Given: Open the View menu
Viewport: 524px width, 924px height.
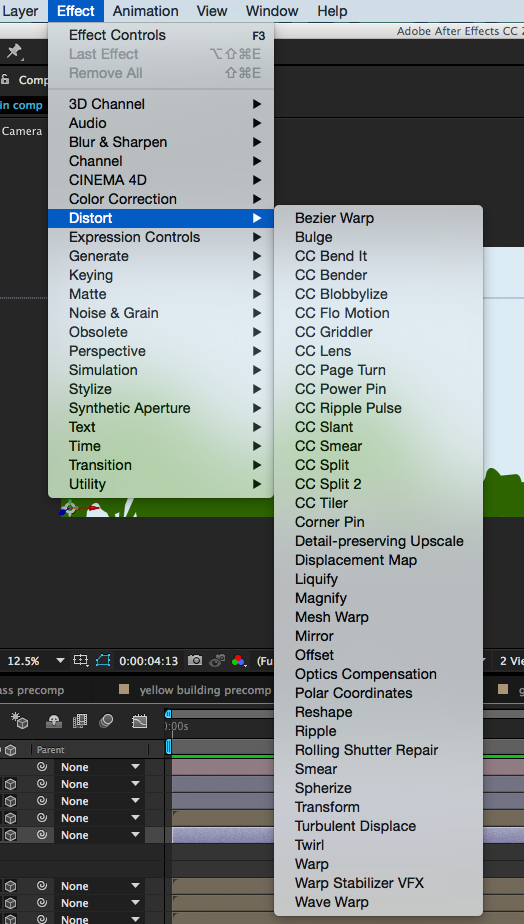Looking at the screenshot, I should pos(212,11).
